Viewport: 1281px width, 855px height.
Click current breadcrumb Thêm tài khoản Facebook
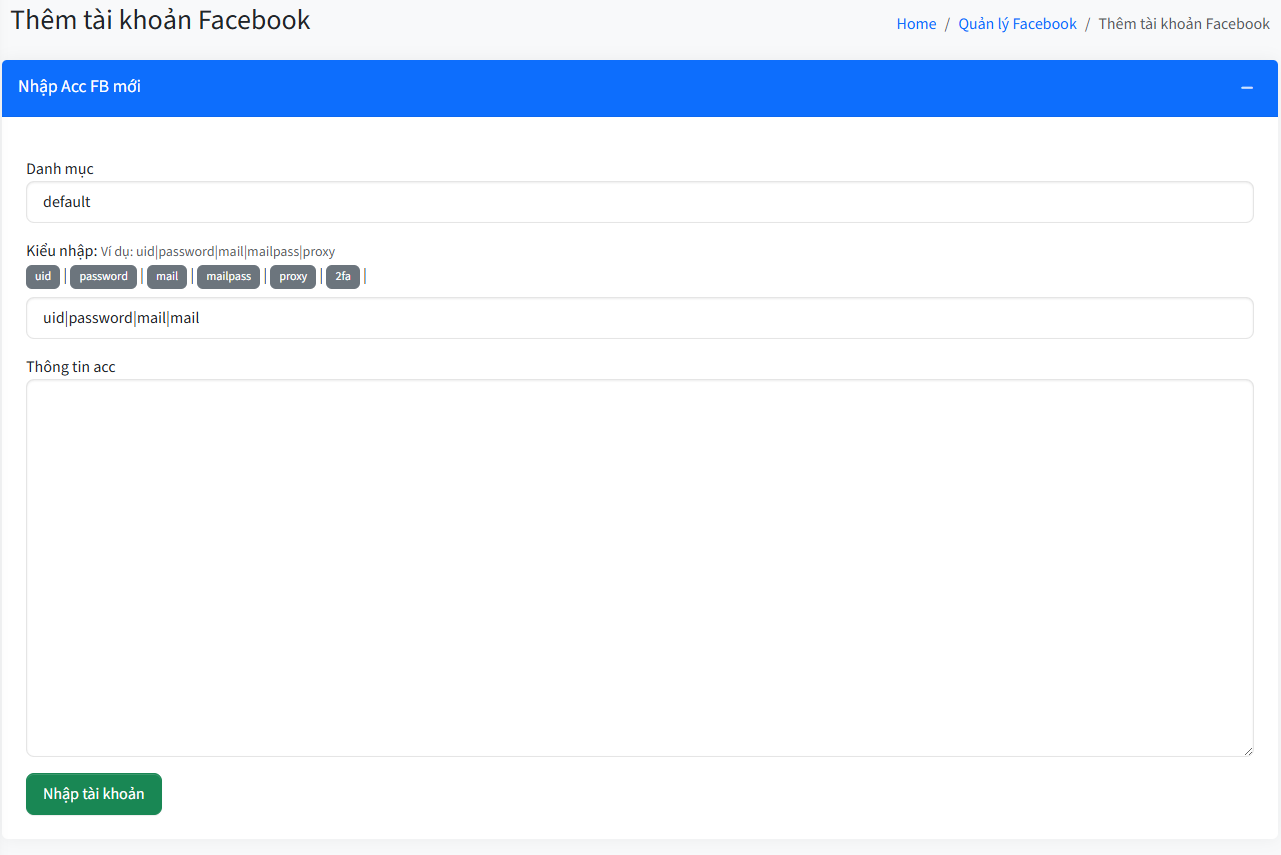[1184, 24]
